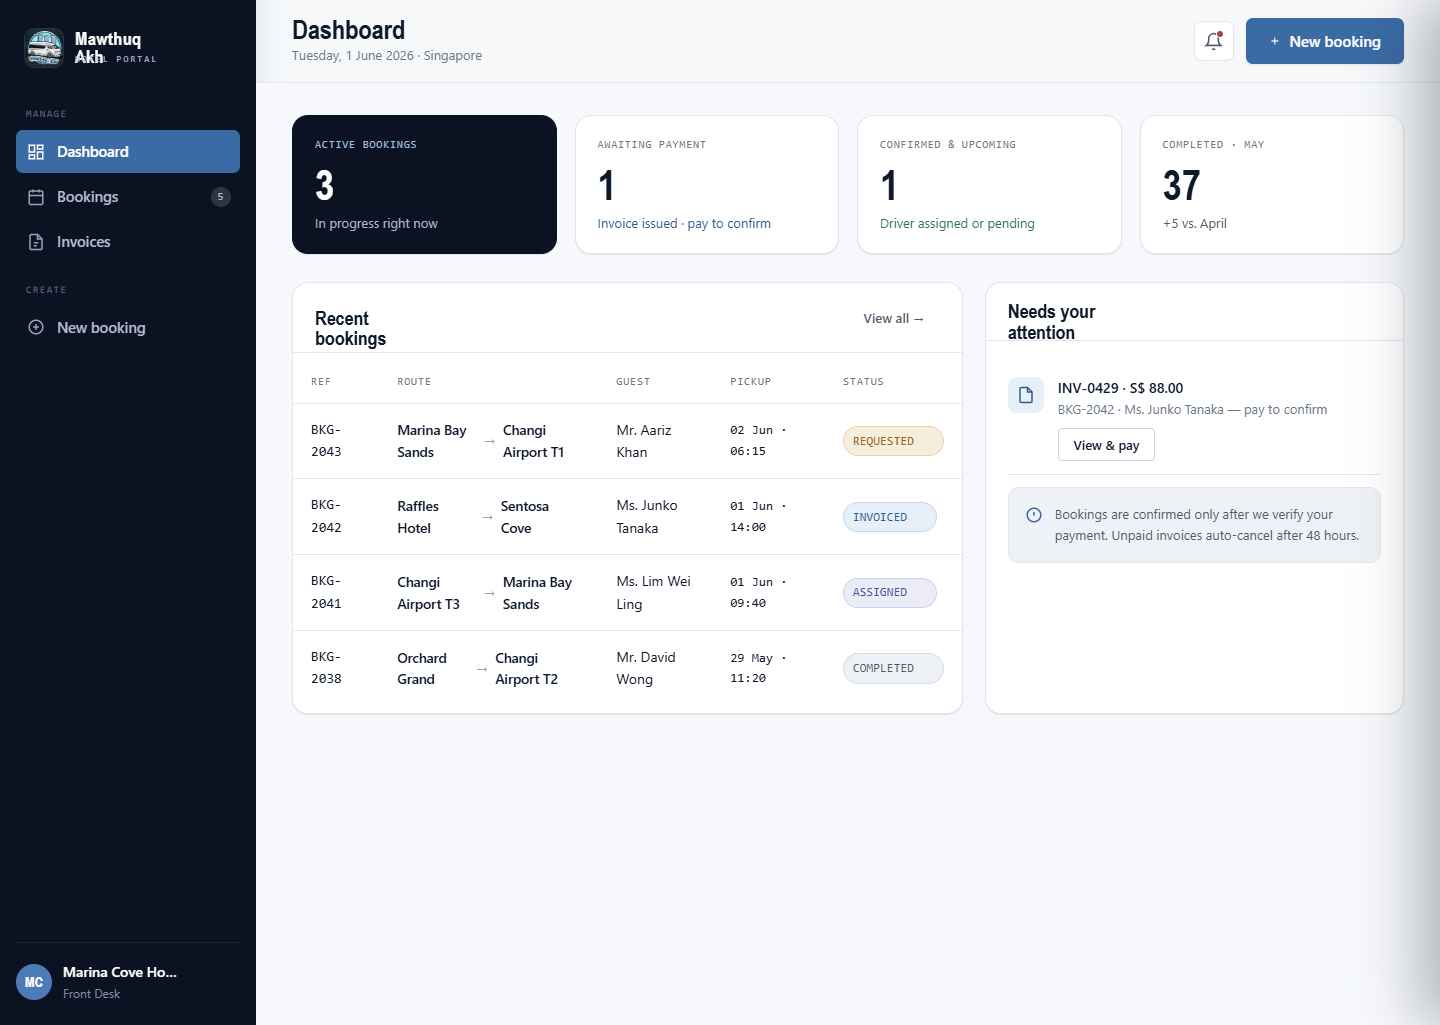Select booking reference BKG-2042
1440x1025 pixels.
point(326,517)
